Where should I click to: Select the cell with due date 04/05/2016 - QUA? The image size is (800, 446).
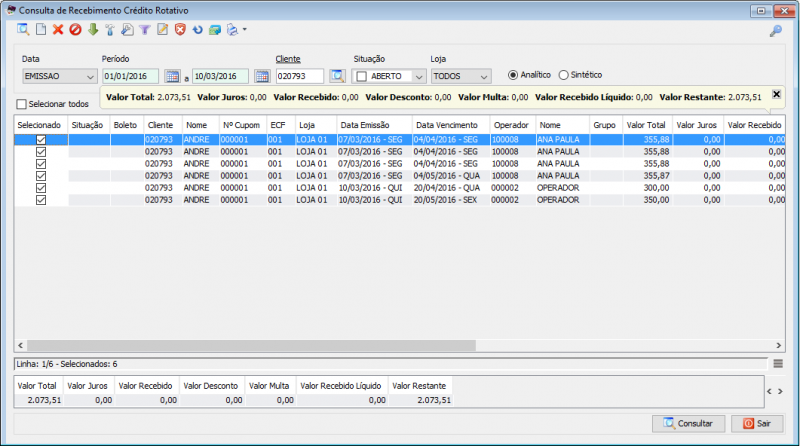coord(451,176)
